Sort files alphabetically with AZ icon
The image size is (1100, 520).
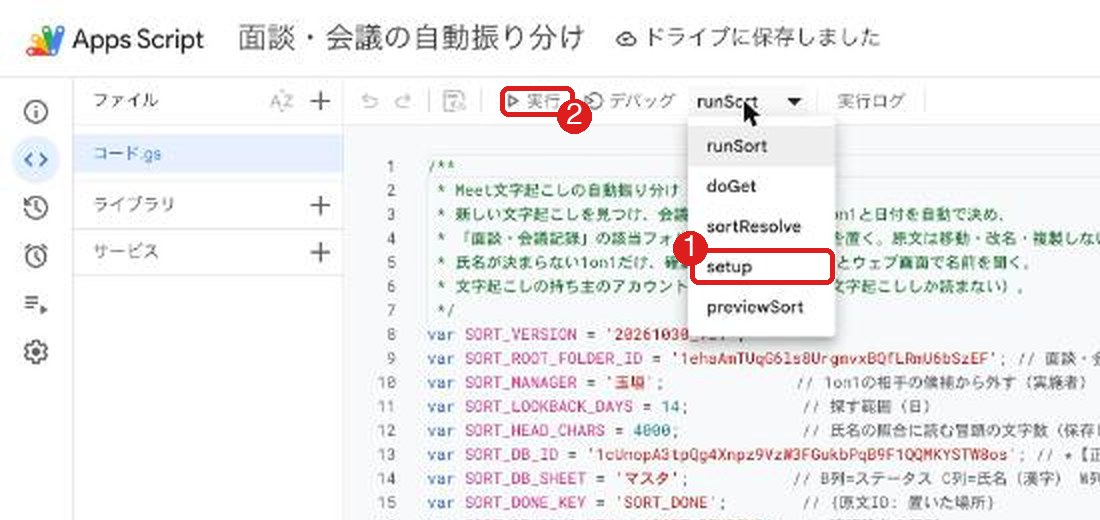tap(281, 102)
